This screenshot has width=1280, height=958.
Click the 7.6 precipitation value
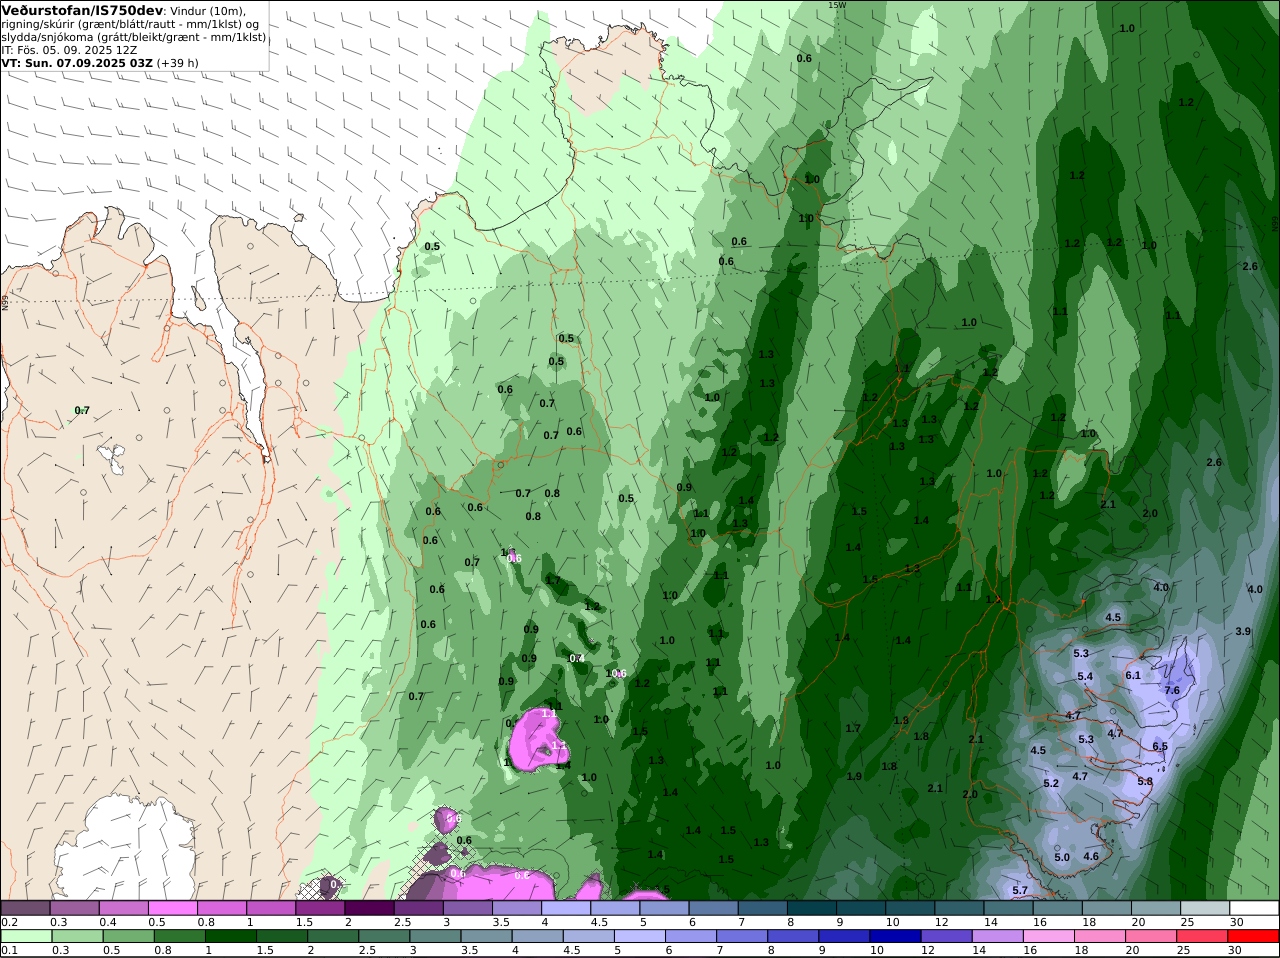(x=1172, y=691)
